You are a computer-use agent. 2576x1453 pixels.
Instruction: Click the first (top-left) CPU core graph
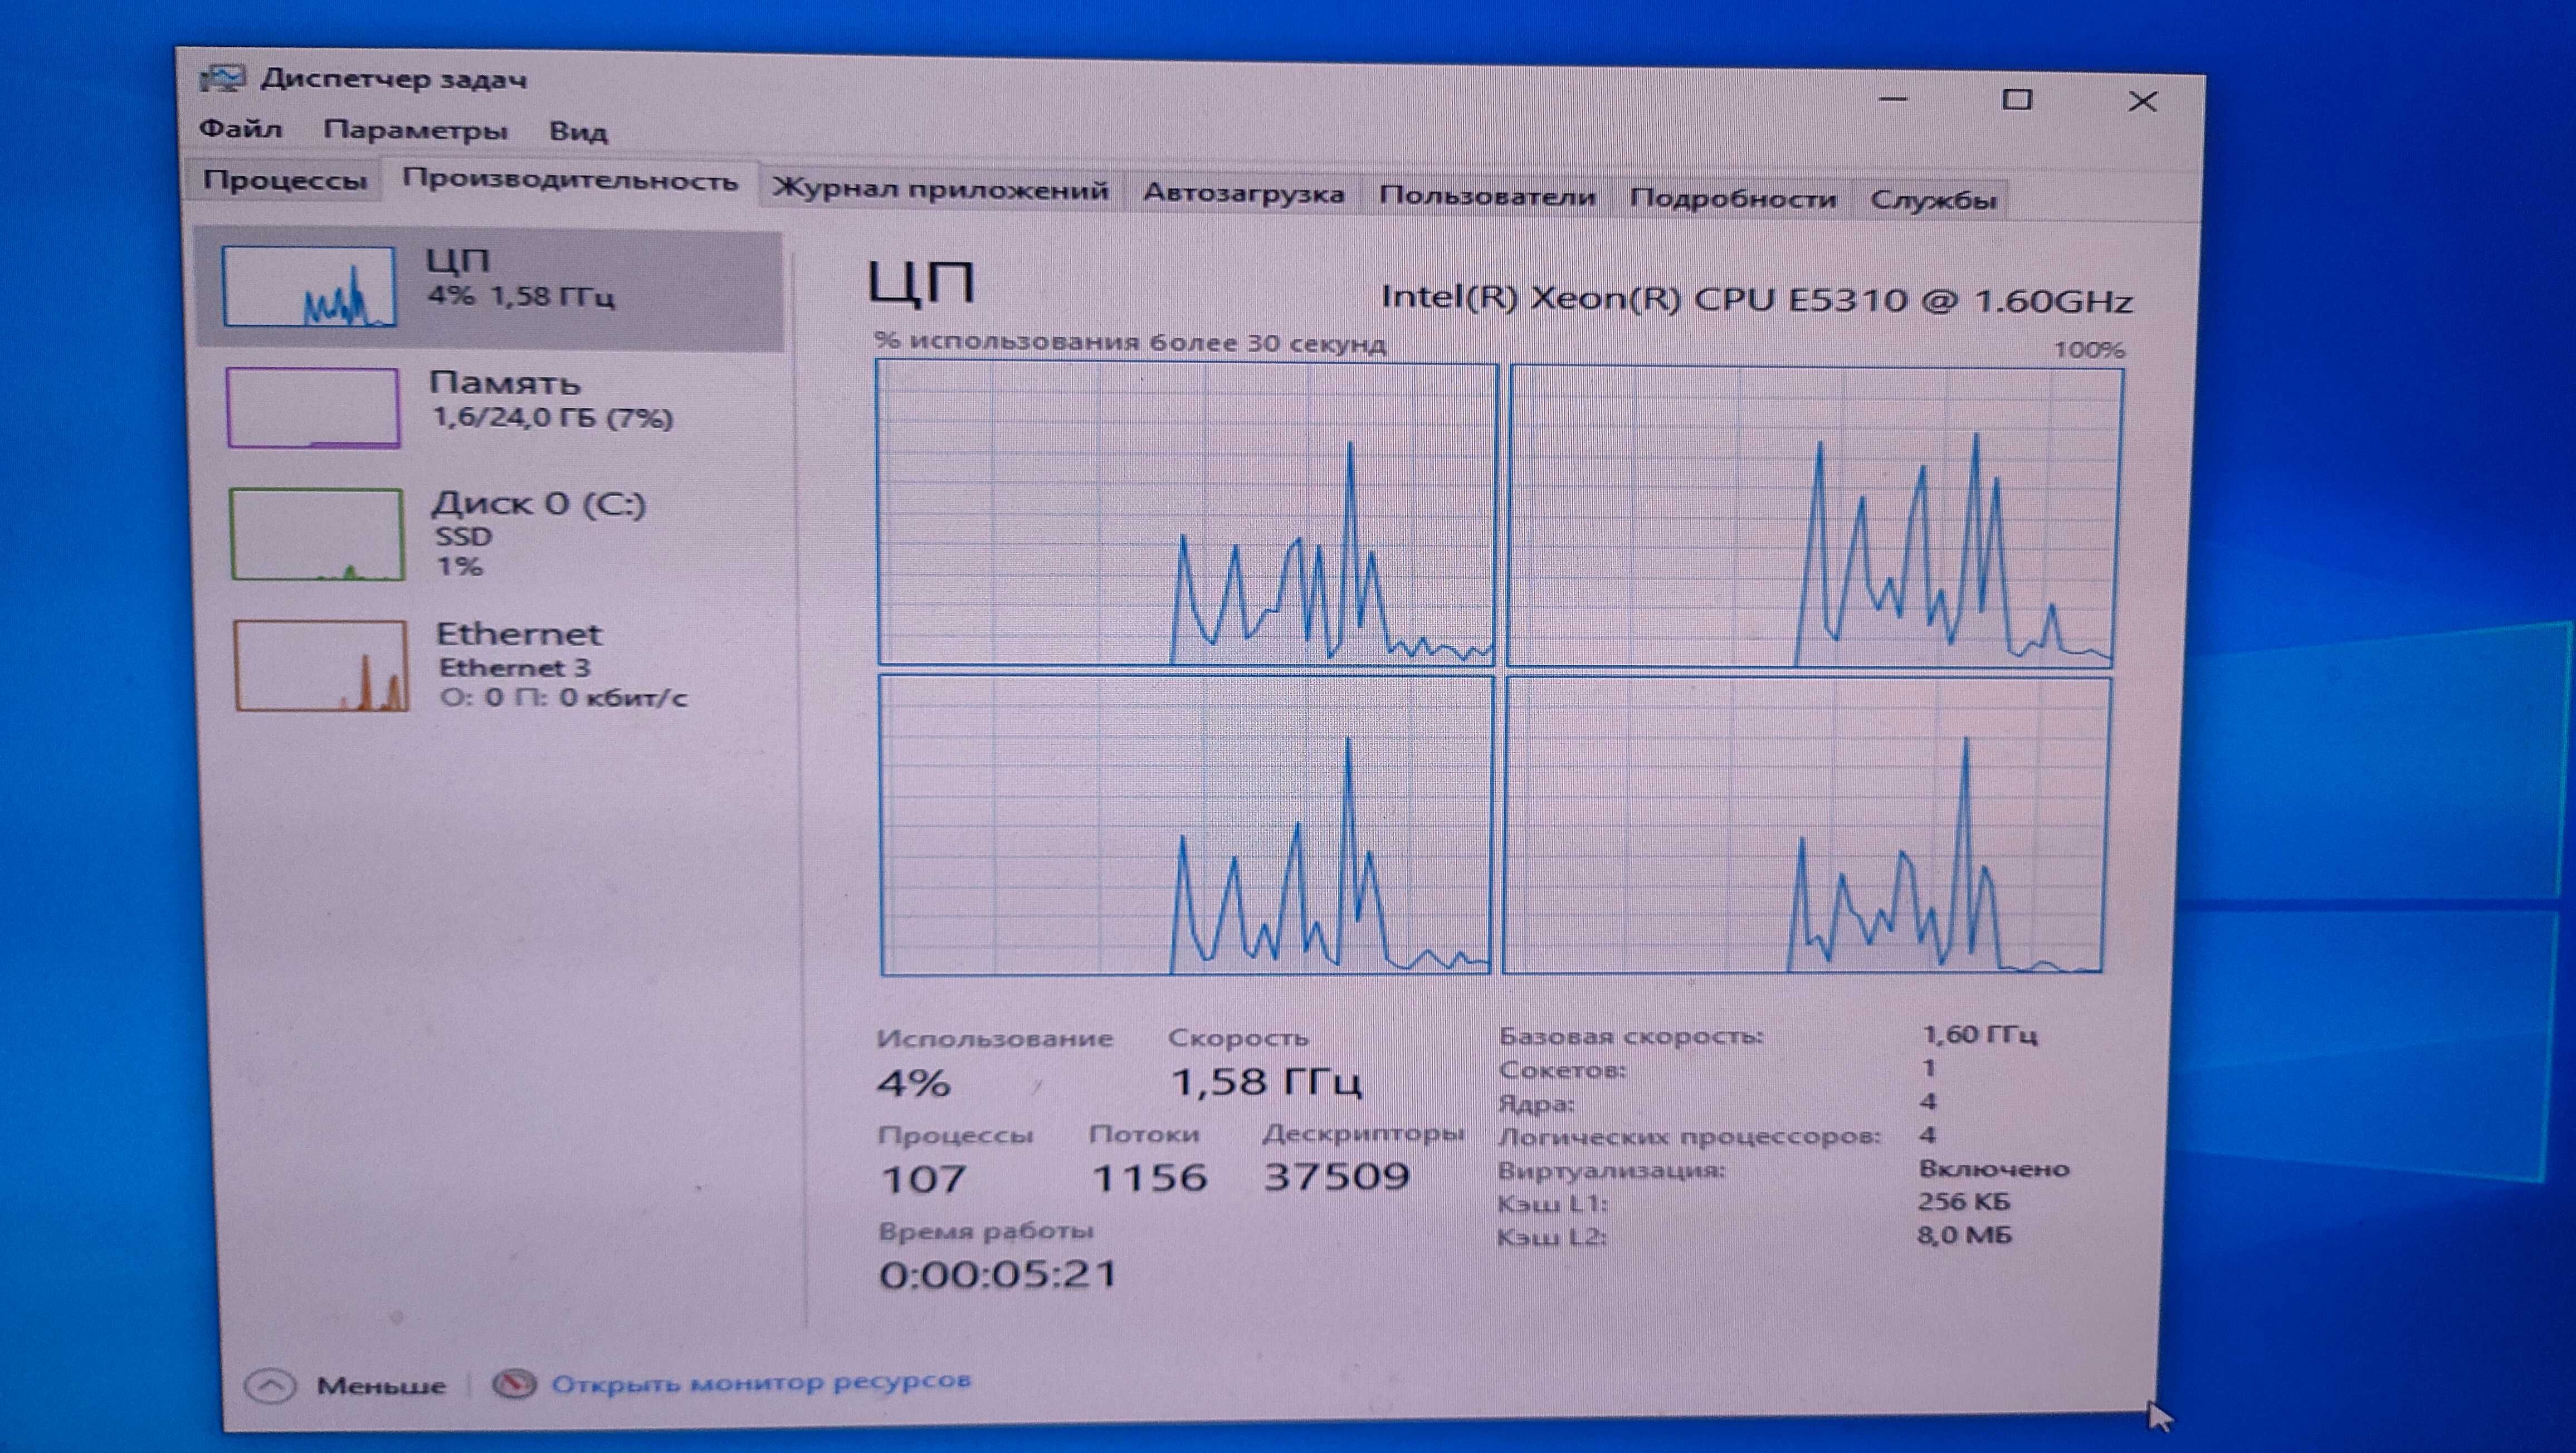[1187, 512]
